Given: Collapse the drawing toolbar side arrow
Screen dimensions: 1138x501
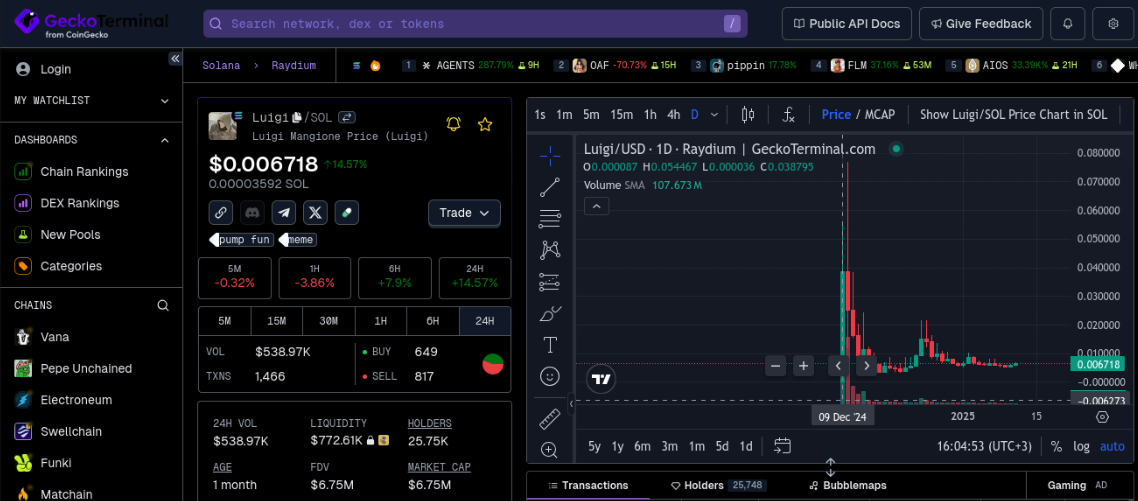Looking at the screenshot, I should tap(571, 403).
